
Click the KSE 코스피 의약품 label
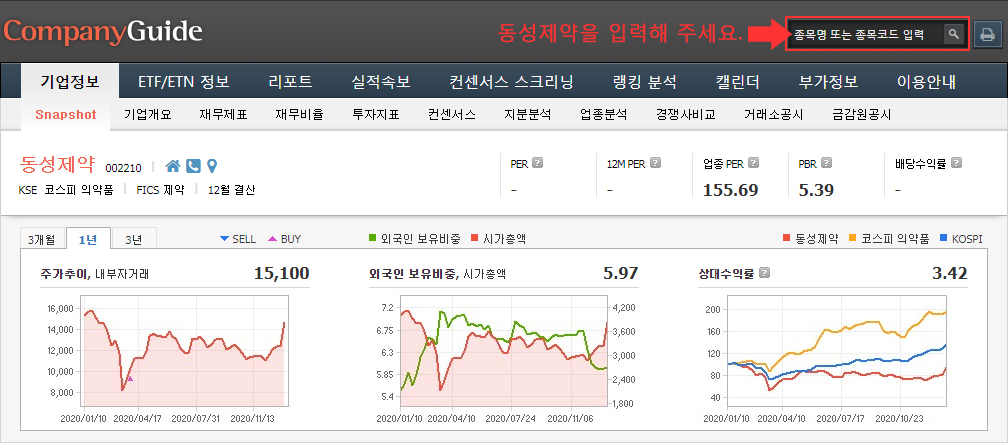pyautogui.click(x=66, y=190)
